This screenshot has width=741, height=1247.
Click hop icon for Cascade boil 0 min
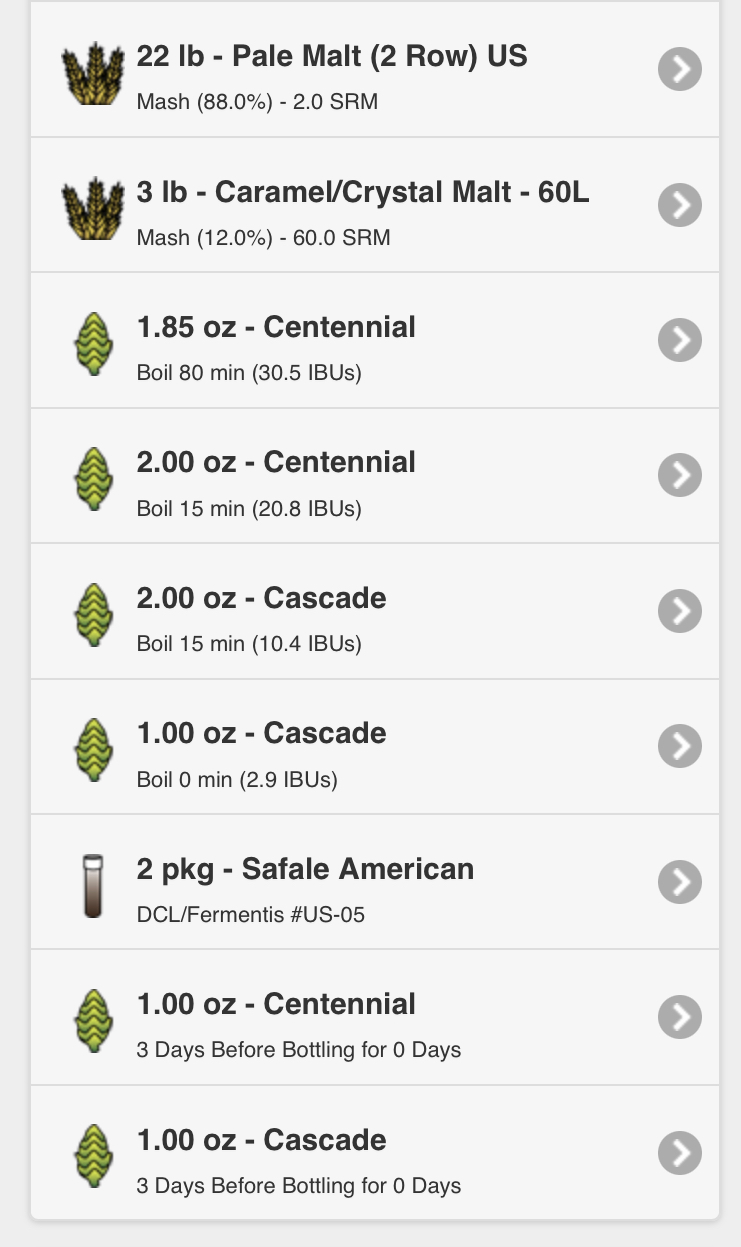click(x=93, y=747)
